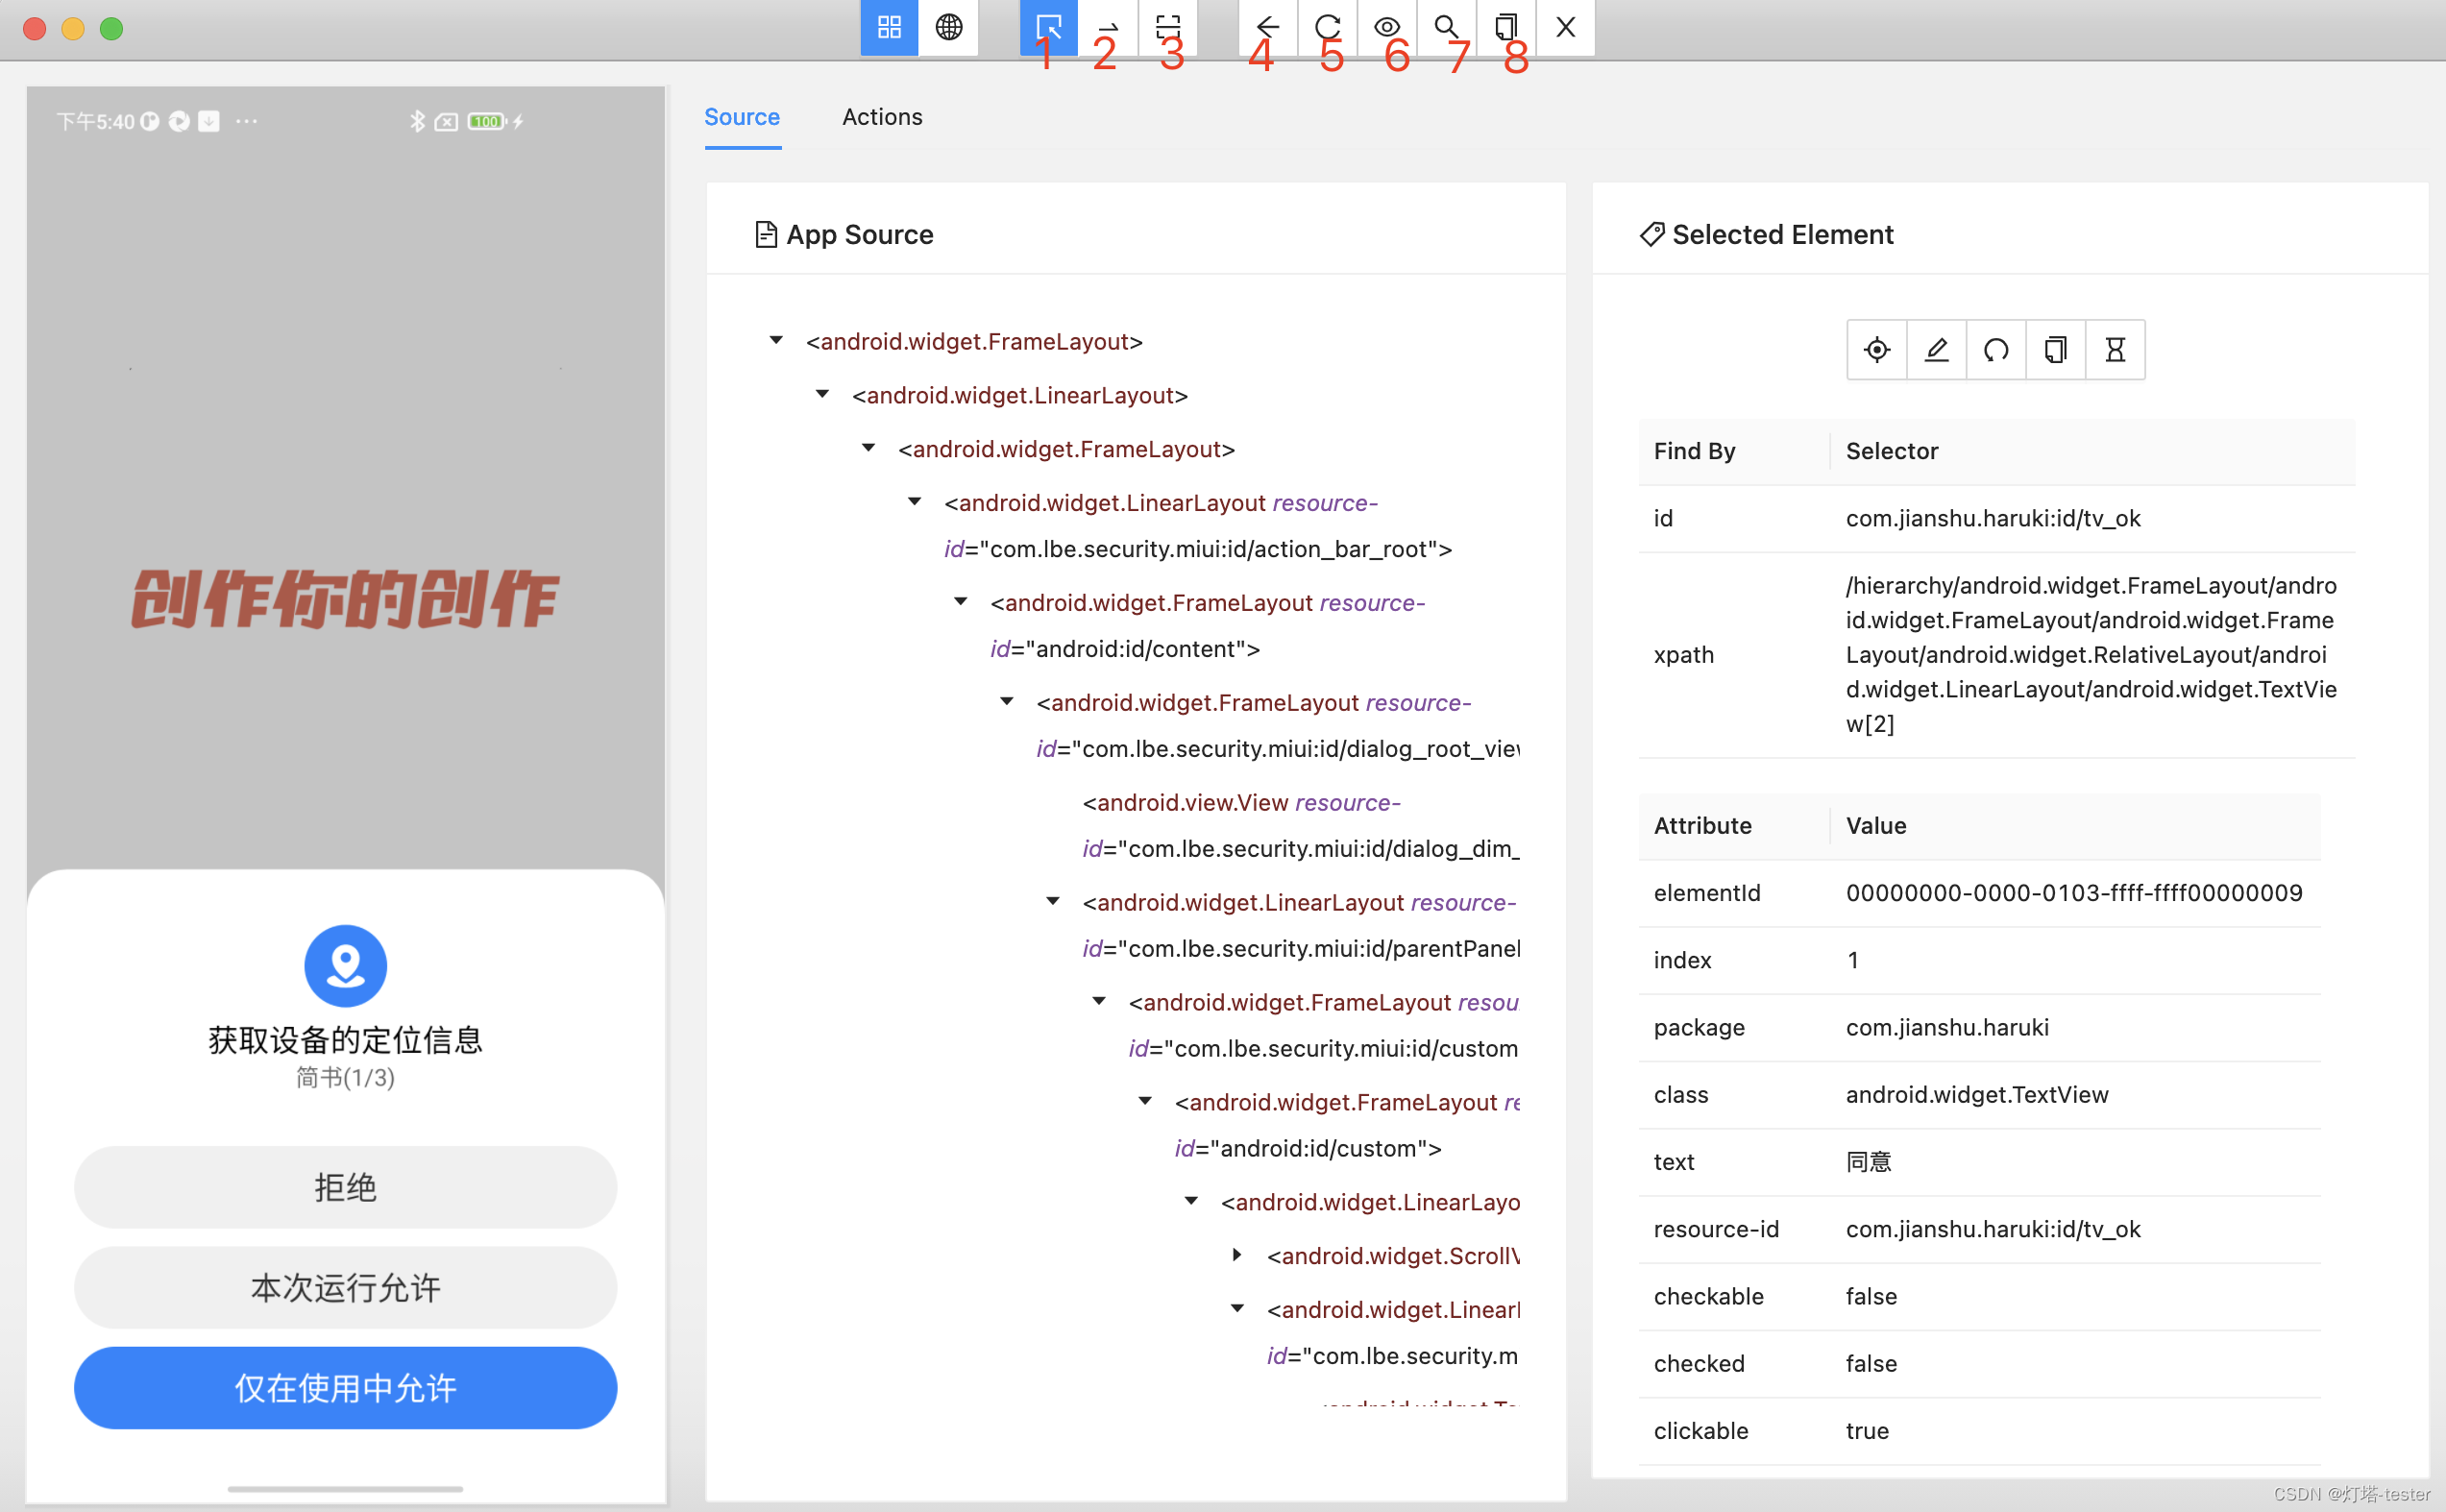Tap 仅在使用中允许 blue button
The height and width of the screenshot is (1512, 2446).
345,1387
